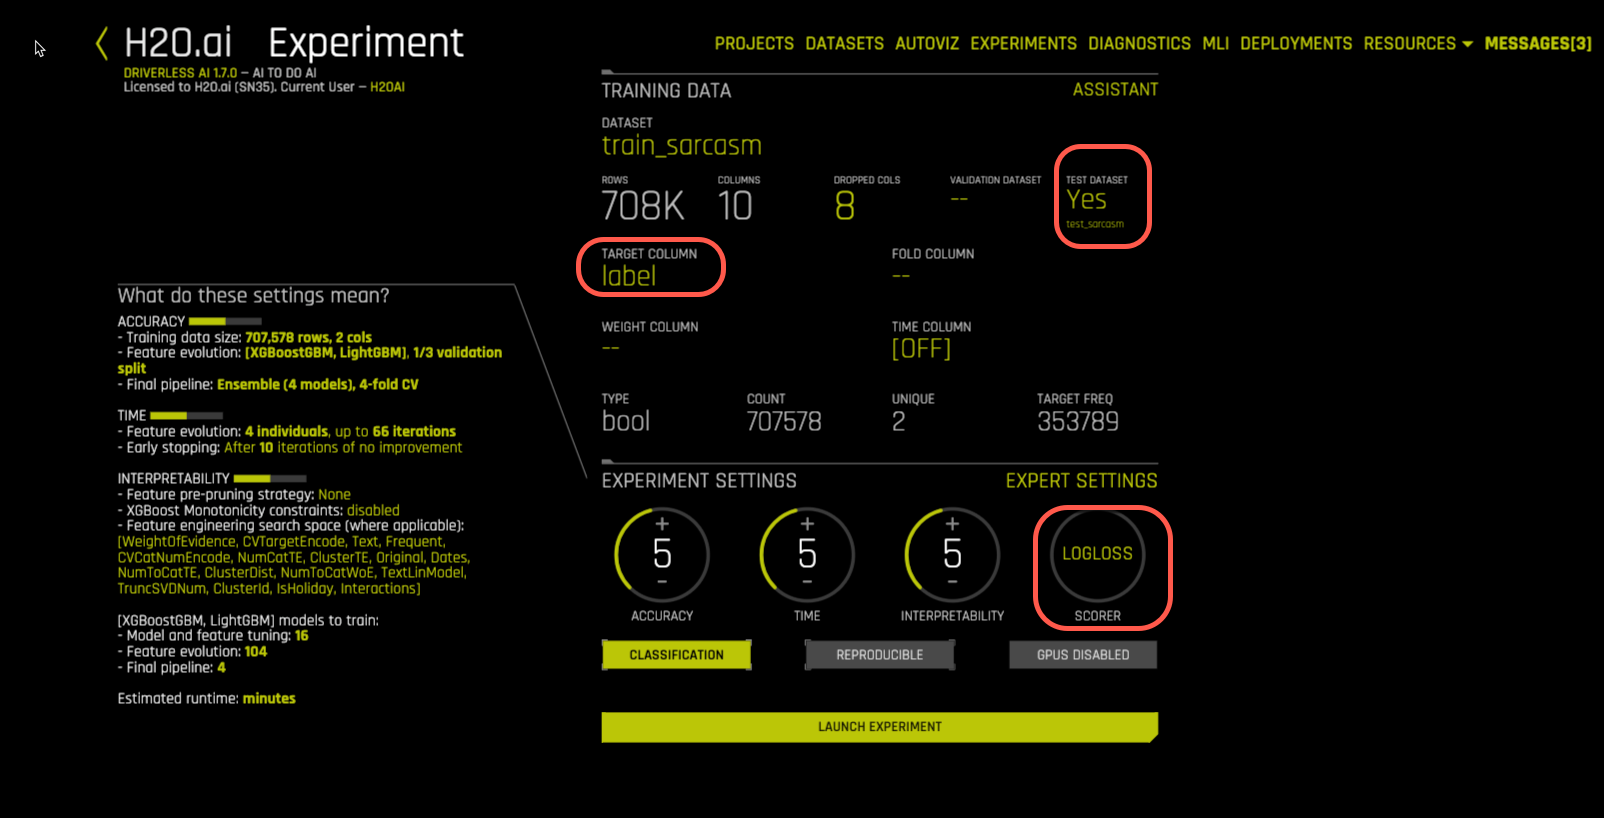
Task: Click the 'What do these settings mean?' heading
Action: point(254,296)
